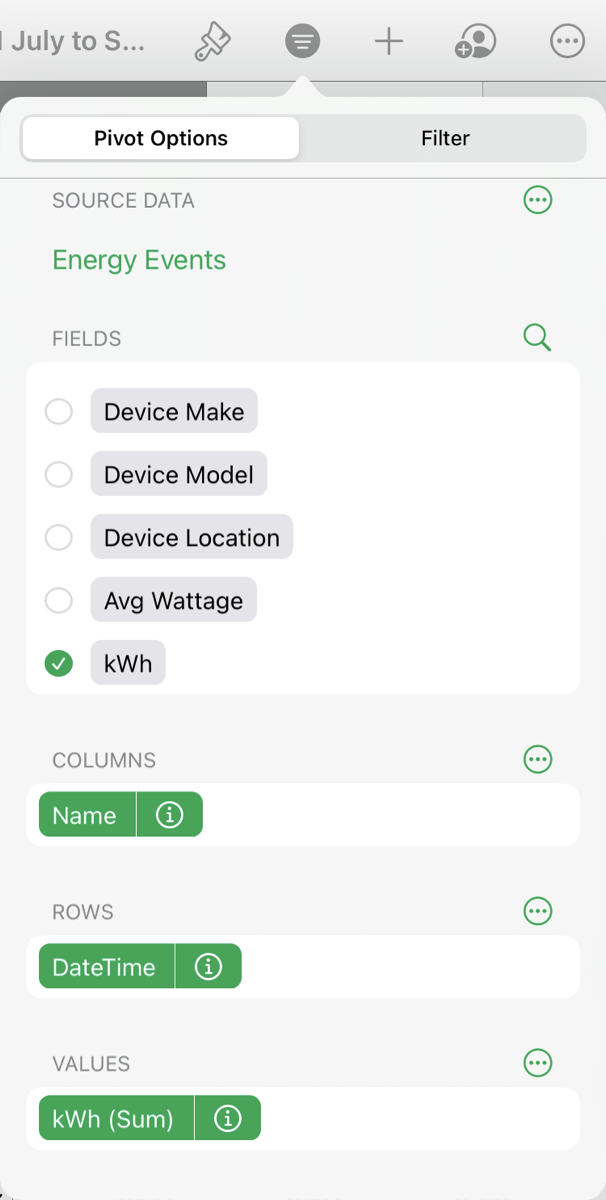606x1200 pixels.
Task: Toggle the Avg Wattage field checkbox
Action: [x=59, y=601]
